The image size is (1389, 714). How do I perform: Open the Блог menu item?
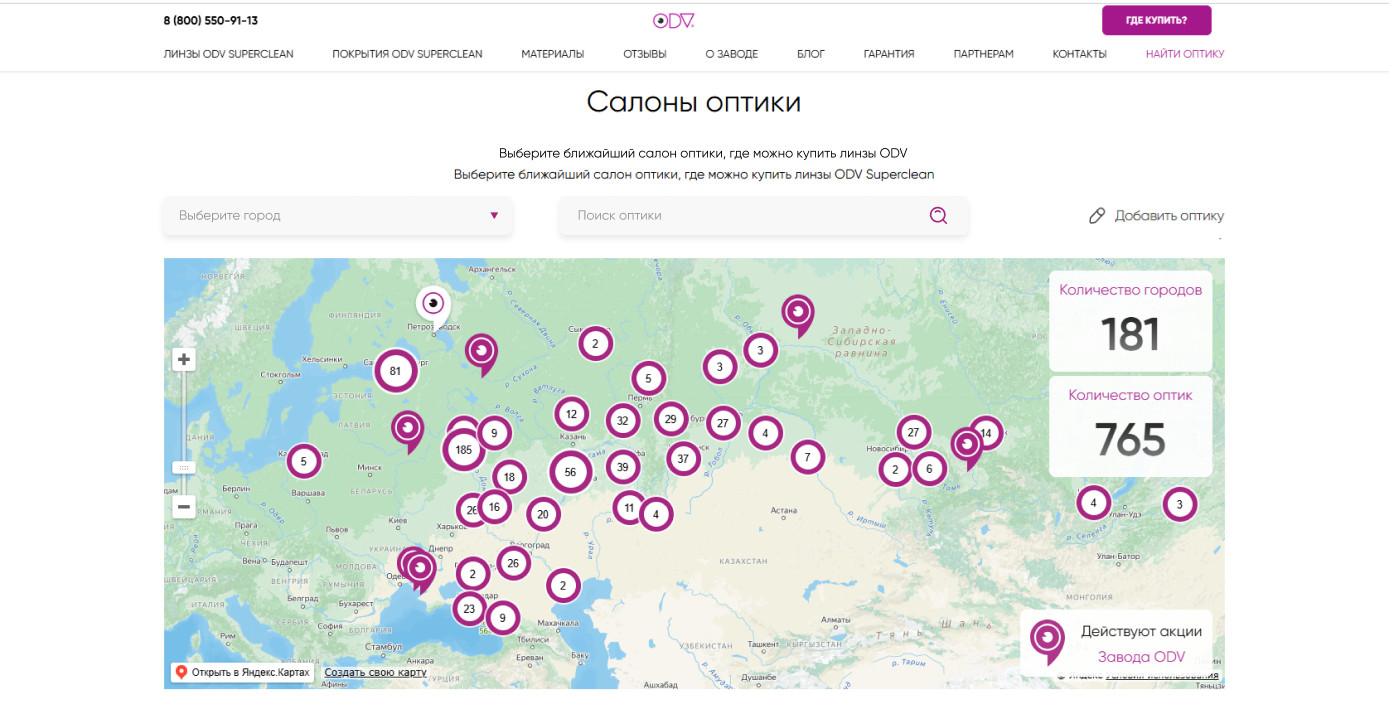pyautogui.click(x=811, y=54)
